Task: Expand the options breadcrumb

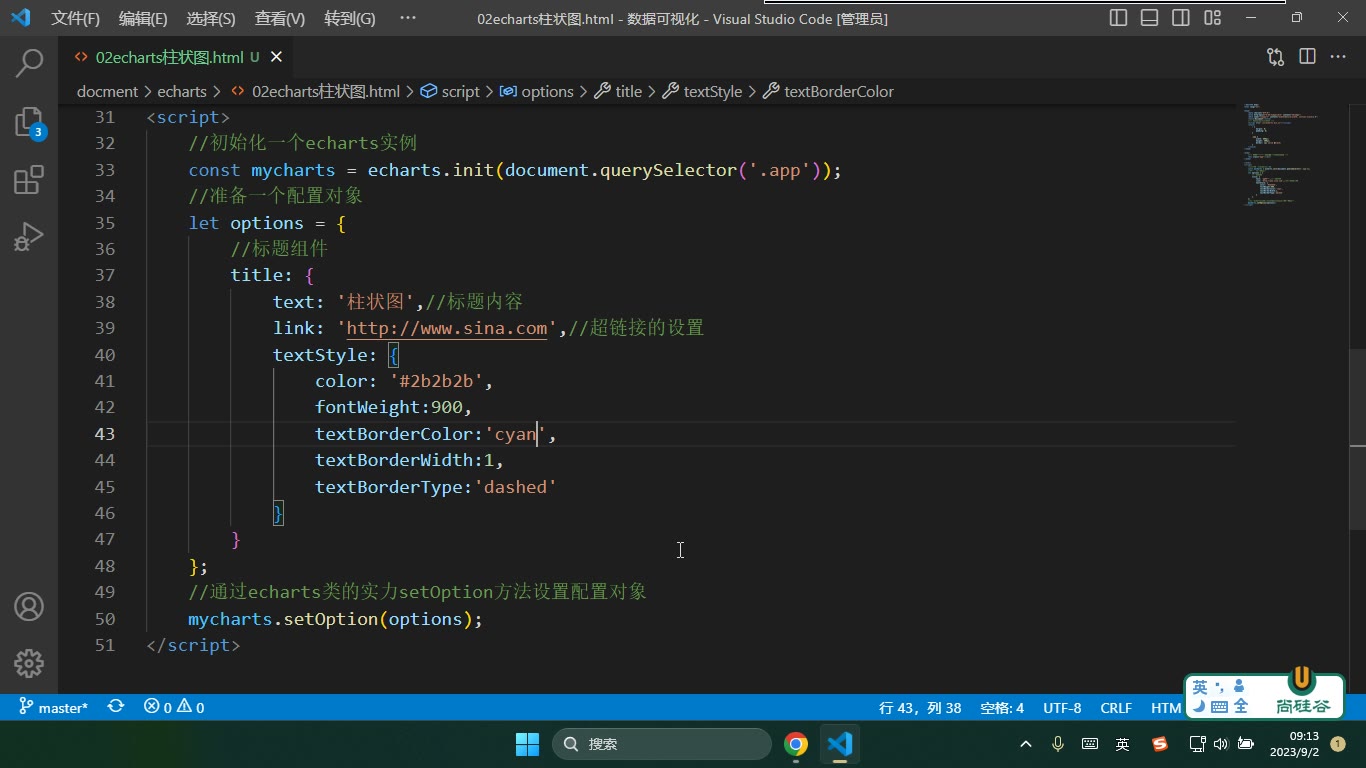Action: (537, 91)
